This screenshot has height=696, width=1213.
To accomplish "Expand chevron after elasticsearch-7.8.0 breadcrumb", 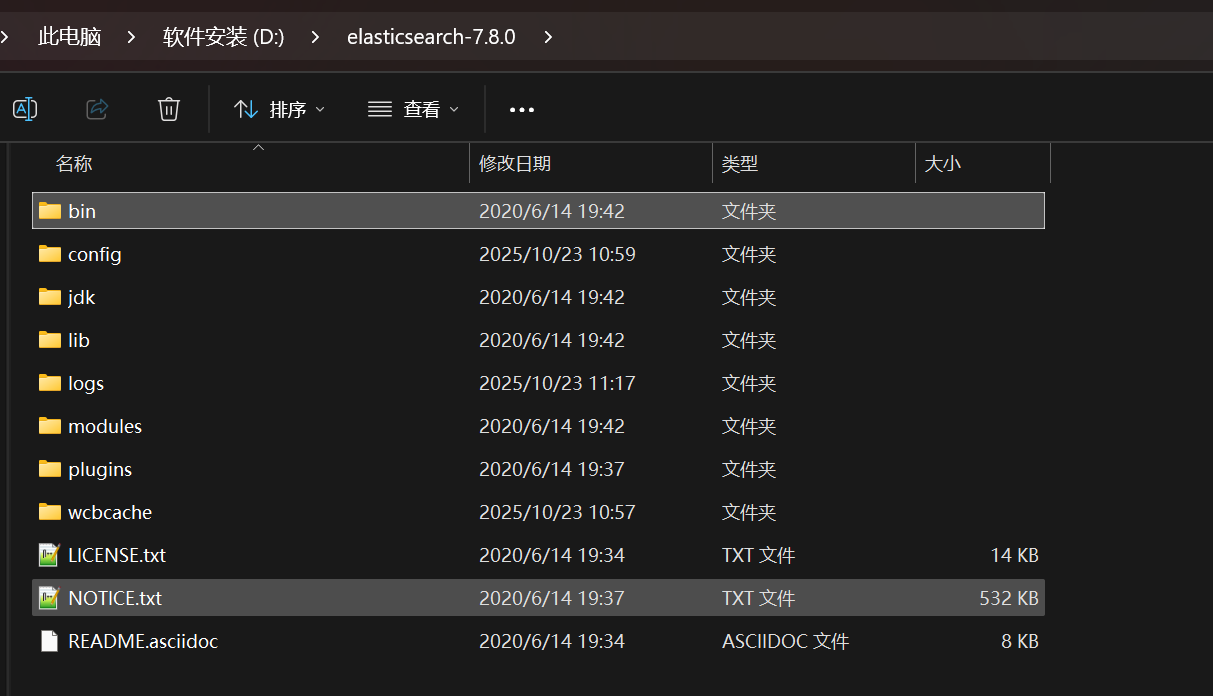I will tap(547, 37).
